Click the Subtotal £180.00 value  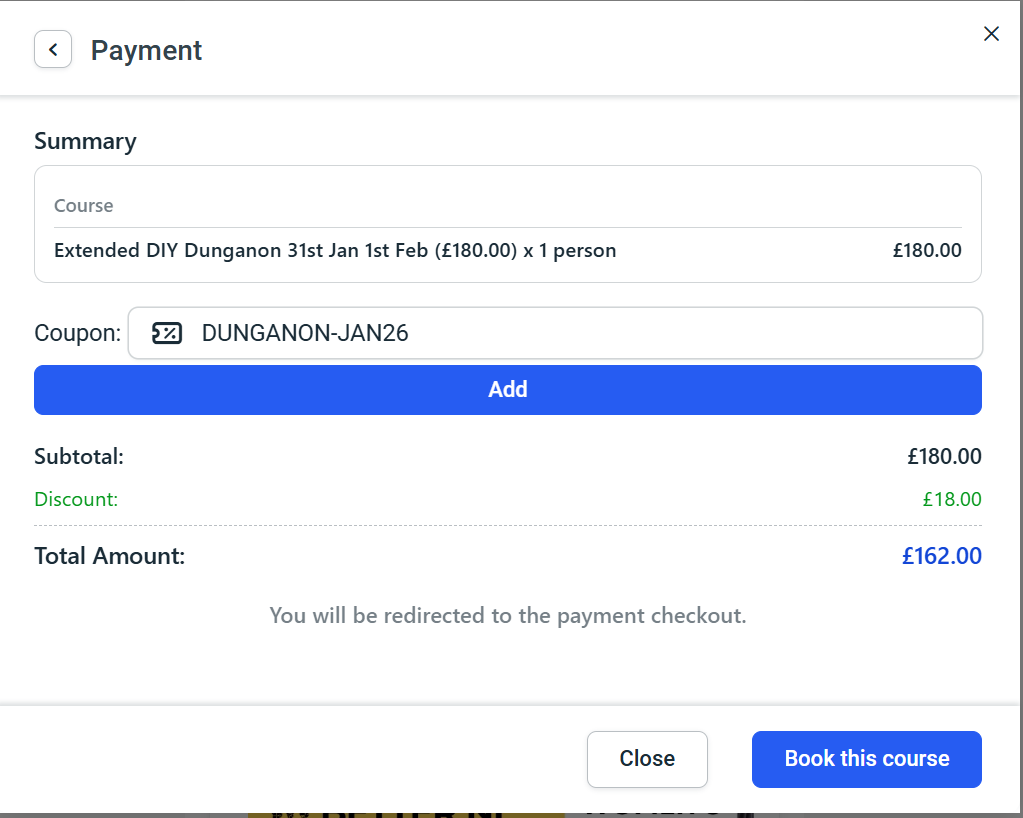(x=944, y=457)
